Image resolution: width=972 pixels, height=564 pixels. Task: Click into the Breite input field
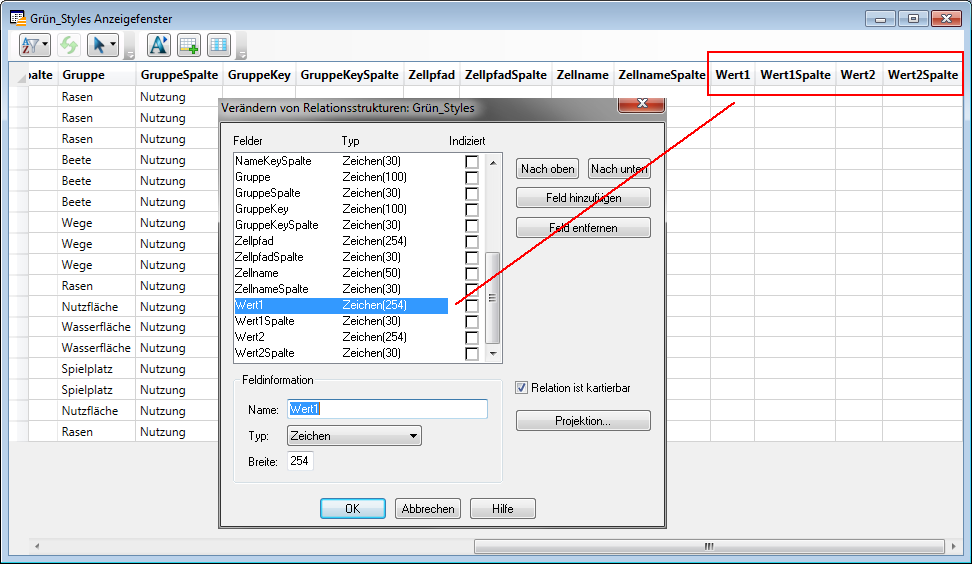(x=300, y=461)
